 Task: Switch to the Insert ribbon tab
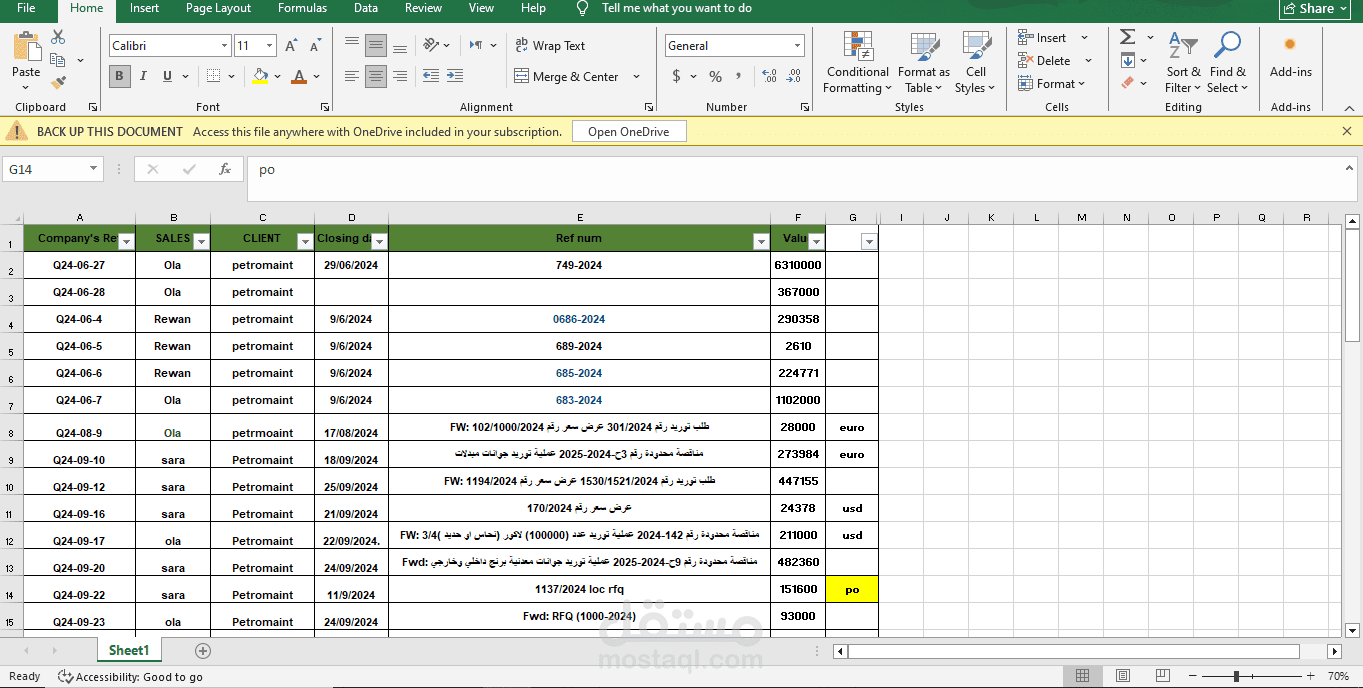tap(144, 8)
